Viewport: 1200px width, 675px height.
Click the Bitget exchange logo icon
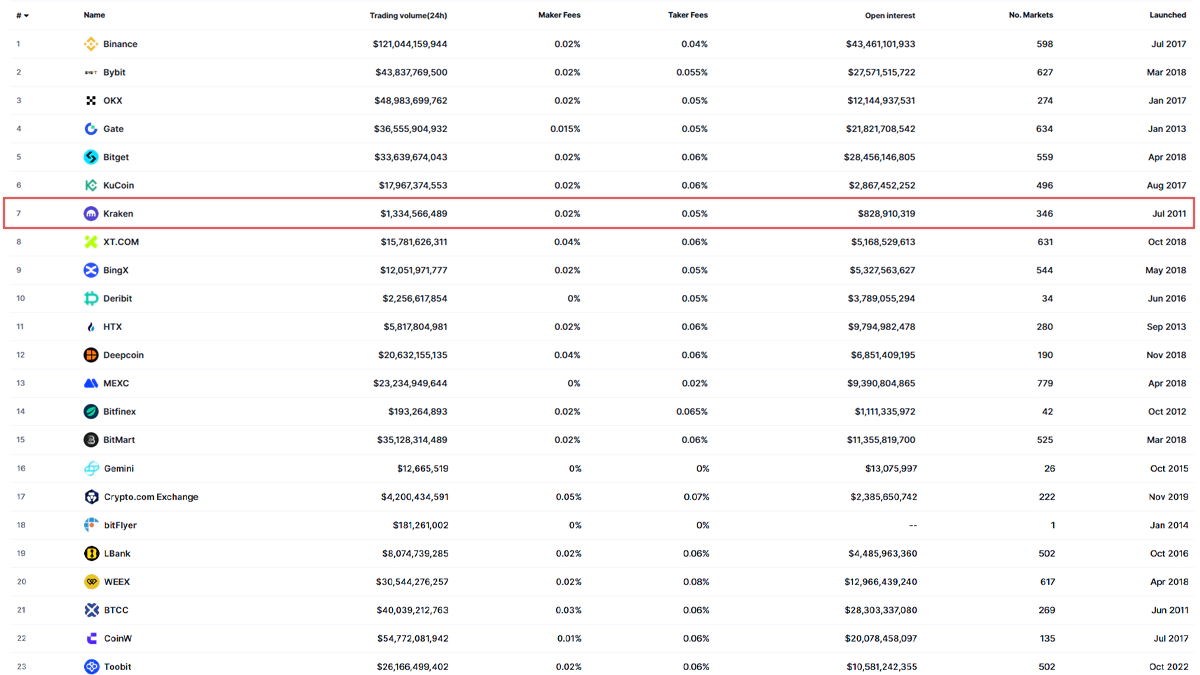click(91, 157)
